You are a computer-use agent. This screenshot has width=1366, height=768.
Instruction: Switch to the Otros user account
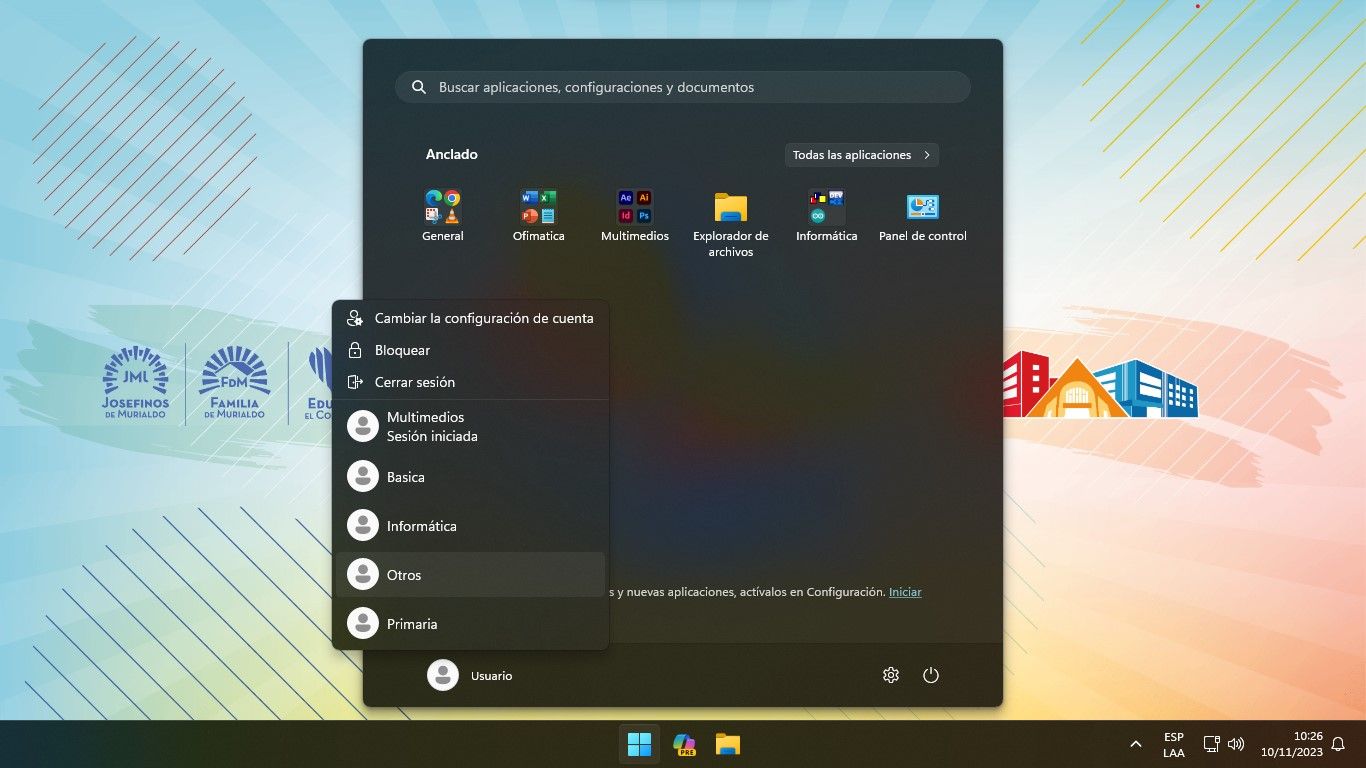(470, 575)
